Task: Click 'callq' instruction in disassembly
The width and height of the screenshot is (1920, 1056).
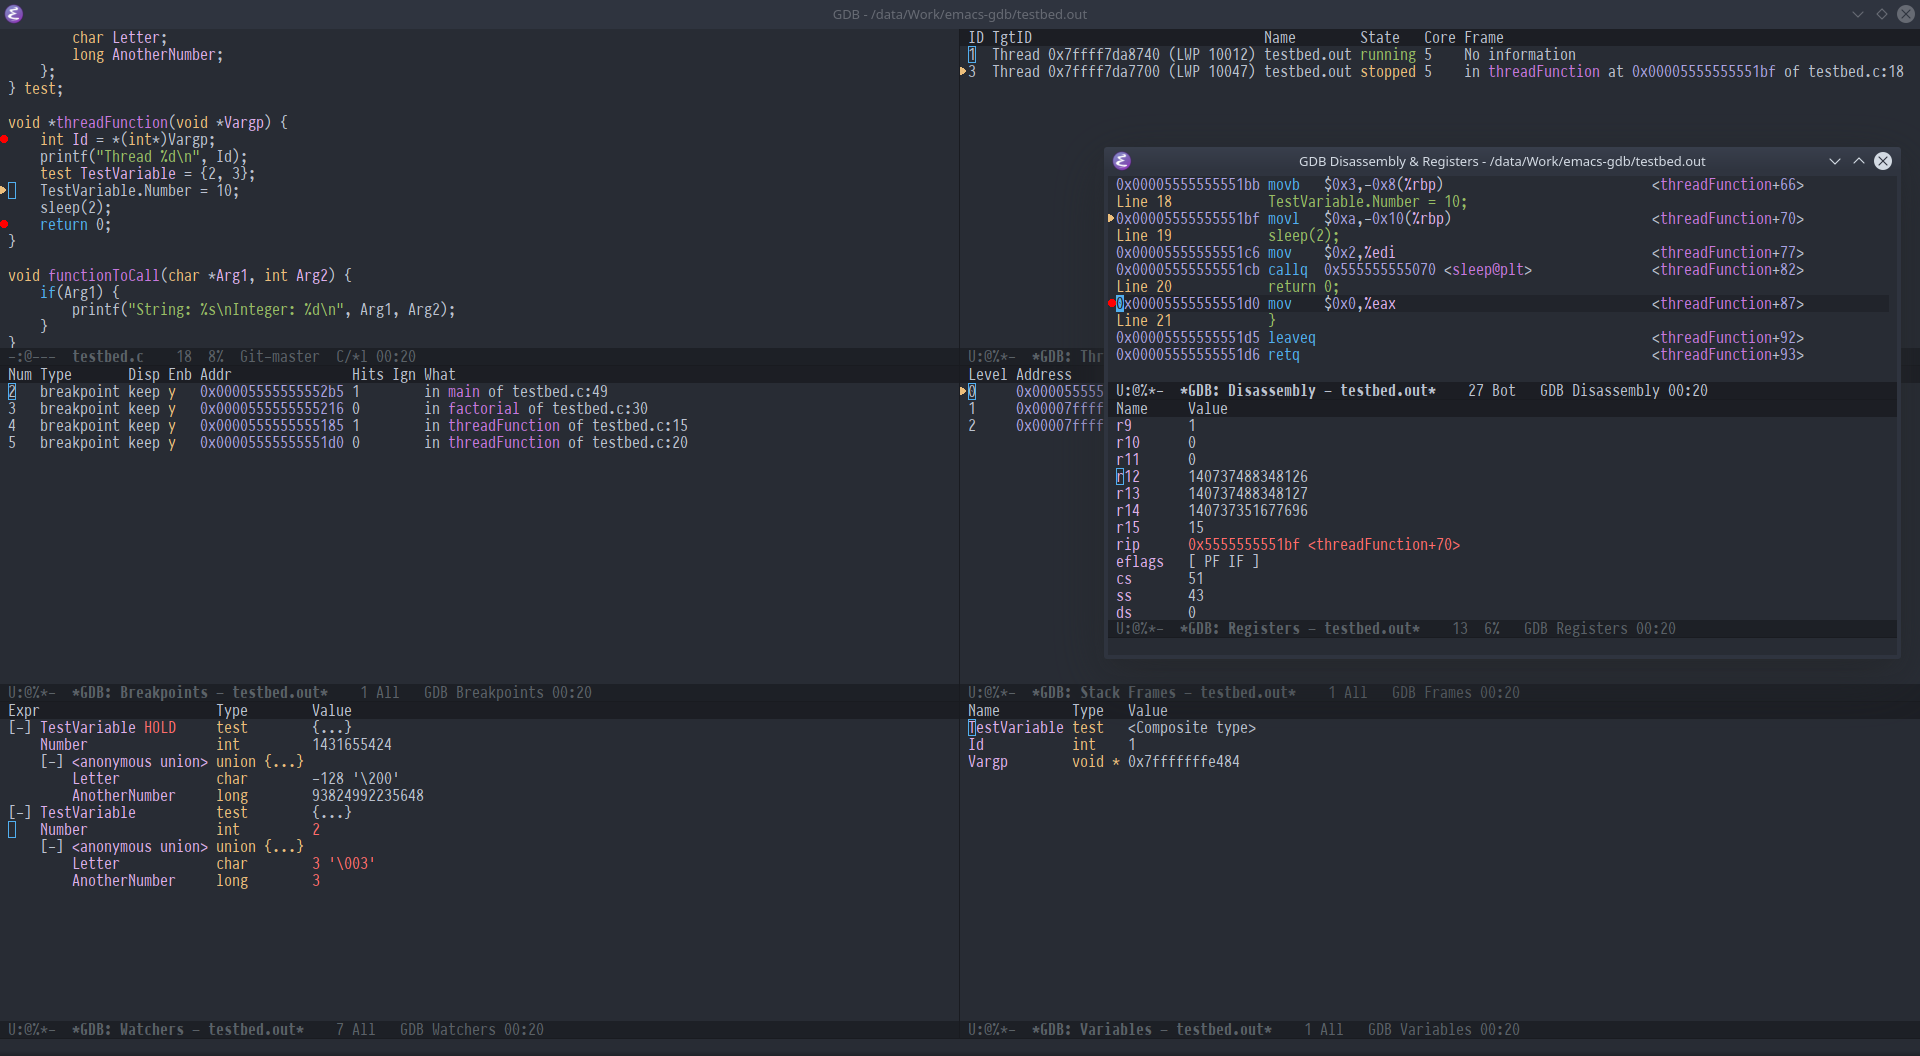Action: pyautogui.click(x=1288, y=270)
